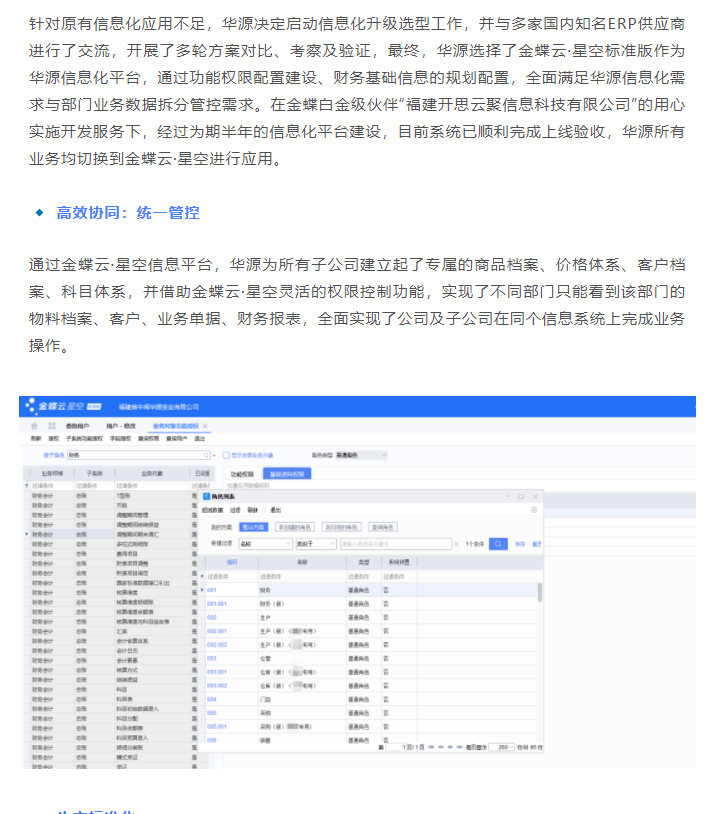Screen dimensions: 724x814
Task: Click the role list vertical scrollbar
Action: tap(540, 592)
